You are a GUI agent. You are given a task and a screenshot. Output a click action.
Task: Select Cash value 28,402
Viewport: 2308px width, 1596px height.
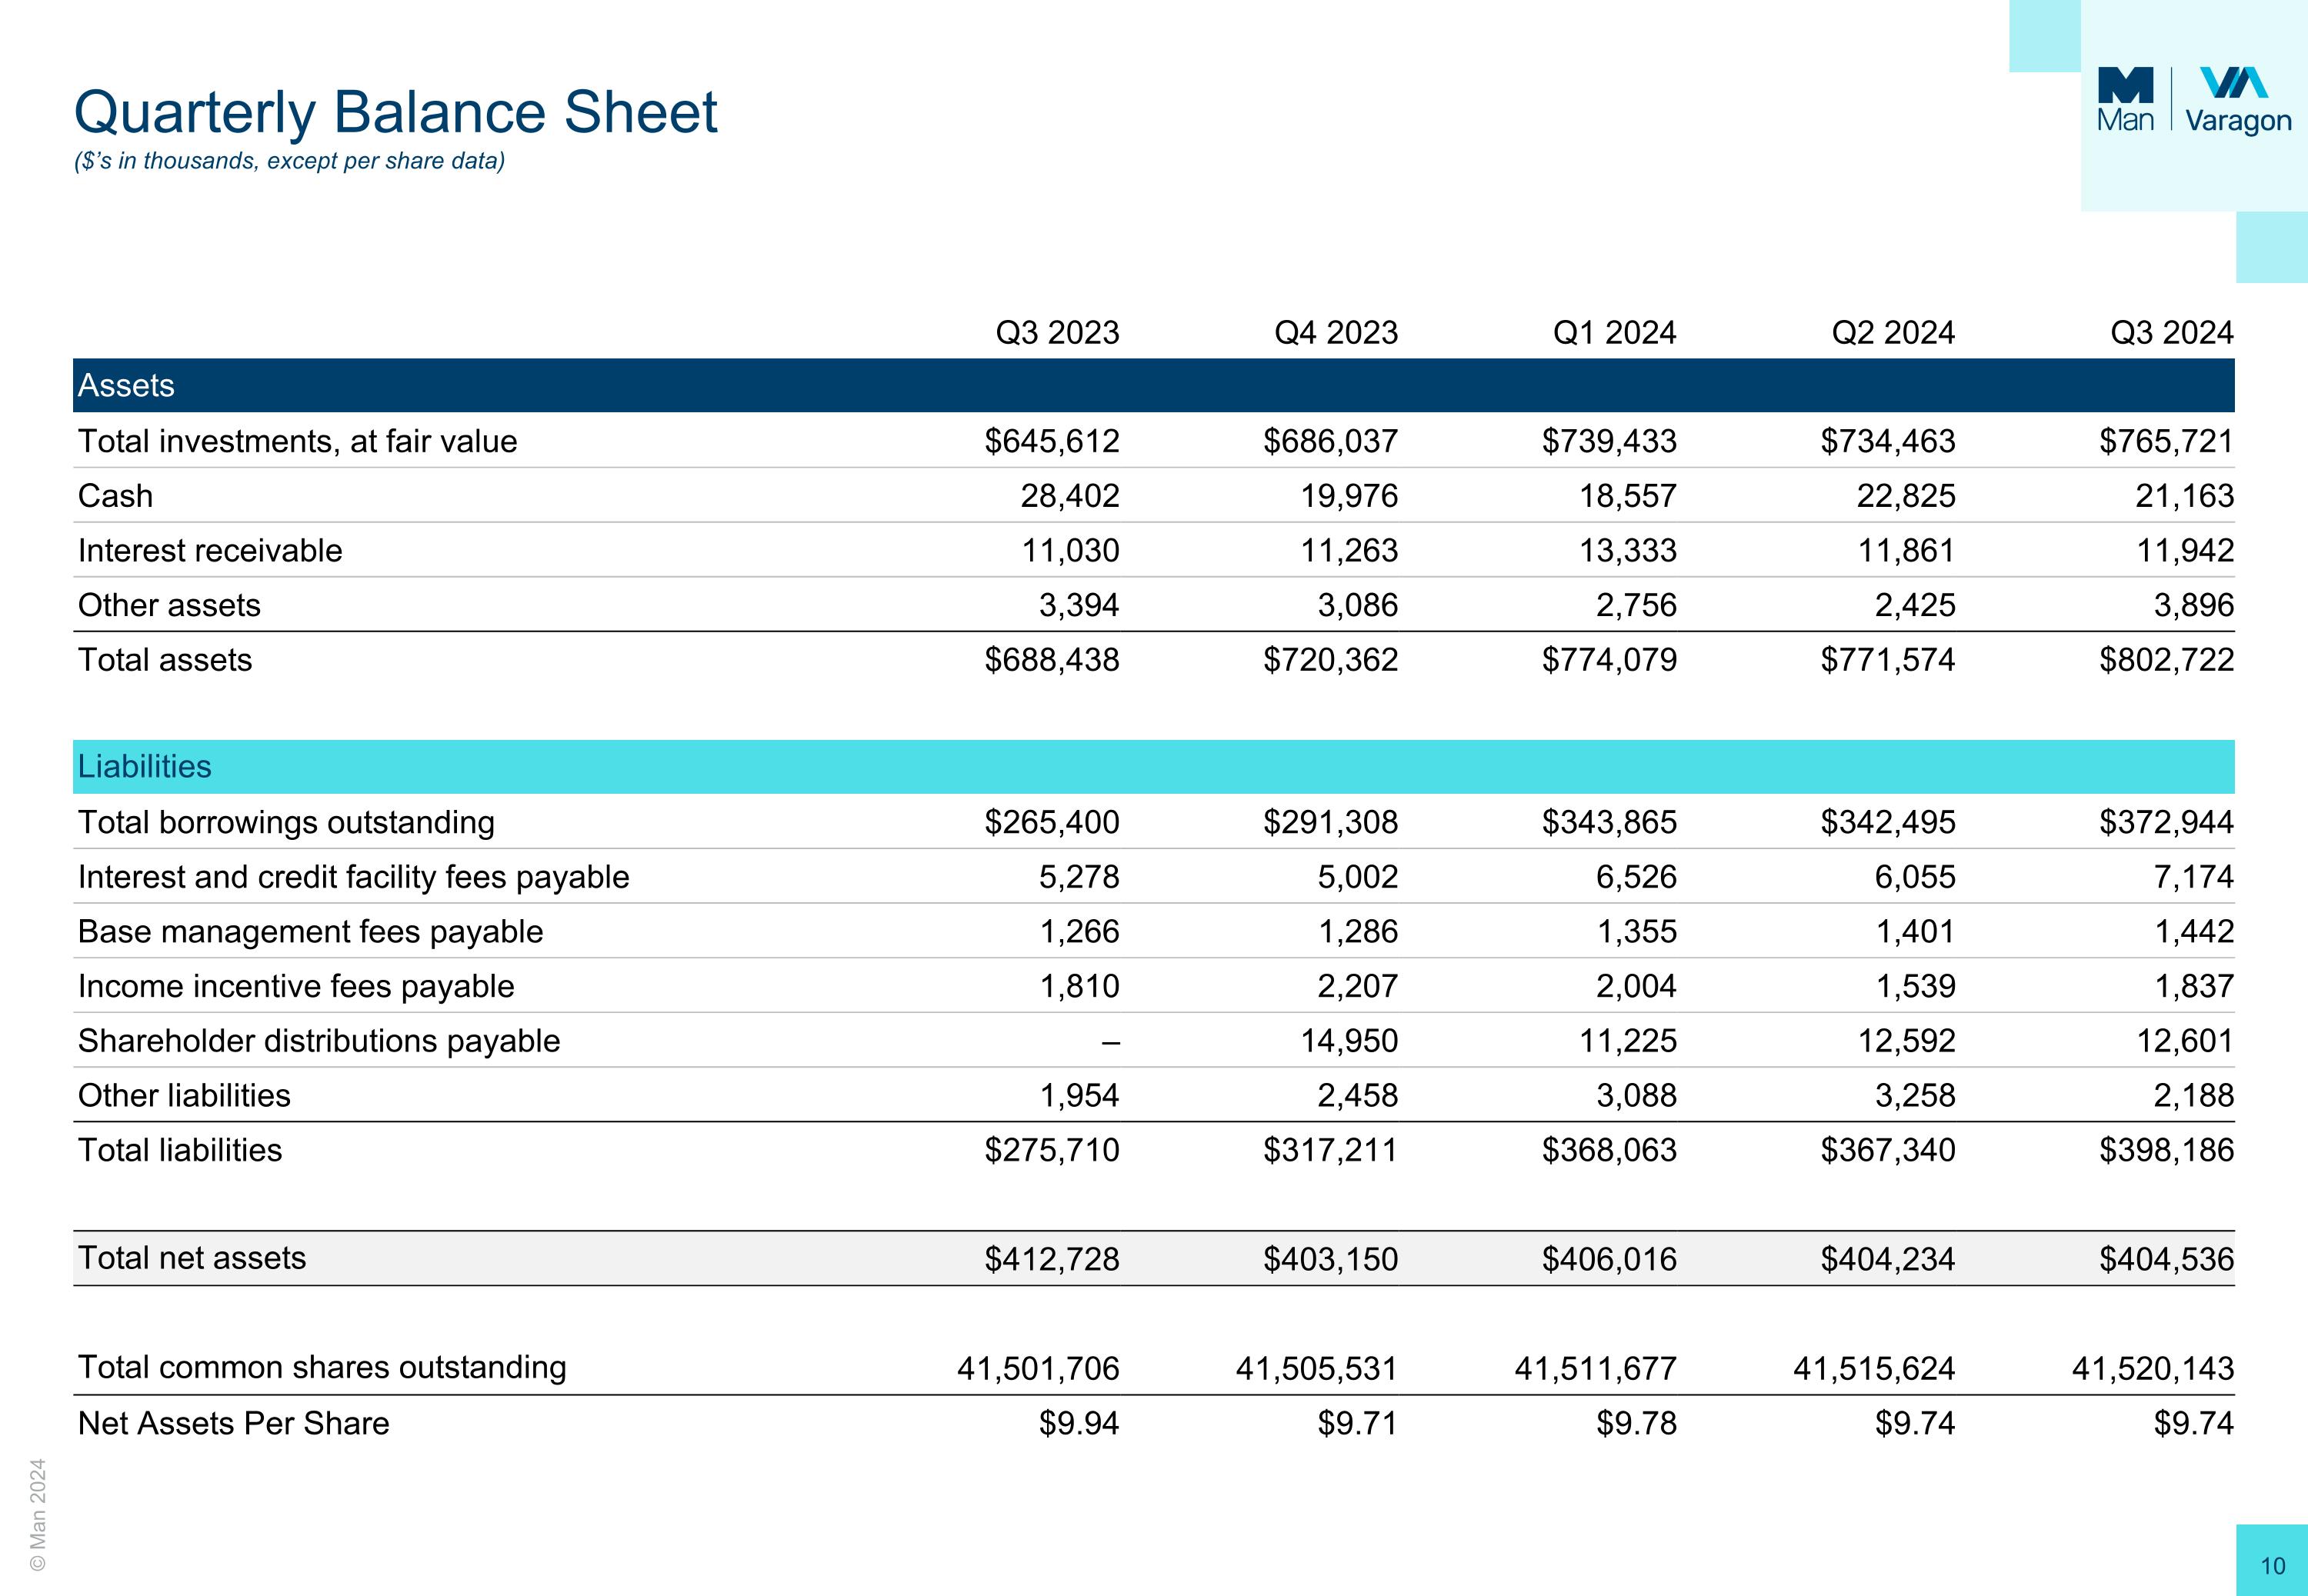(x=1070, y=496)
